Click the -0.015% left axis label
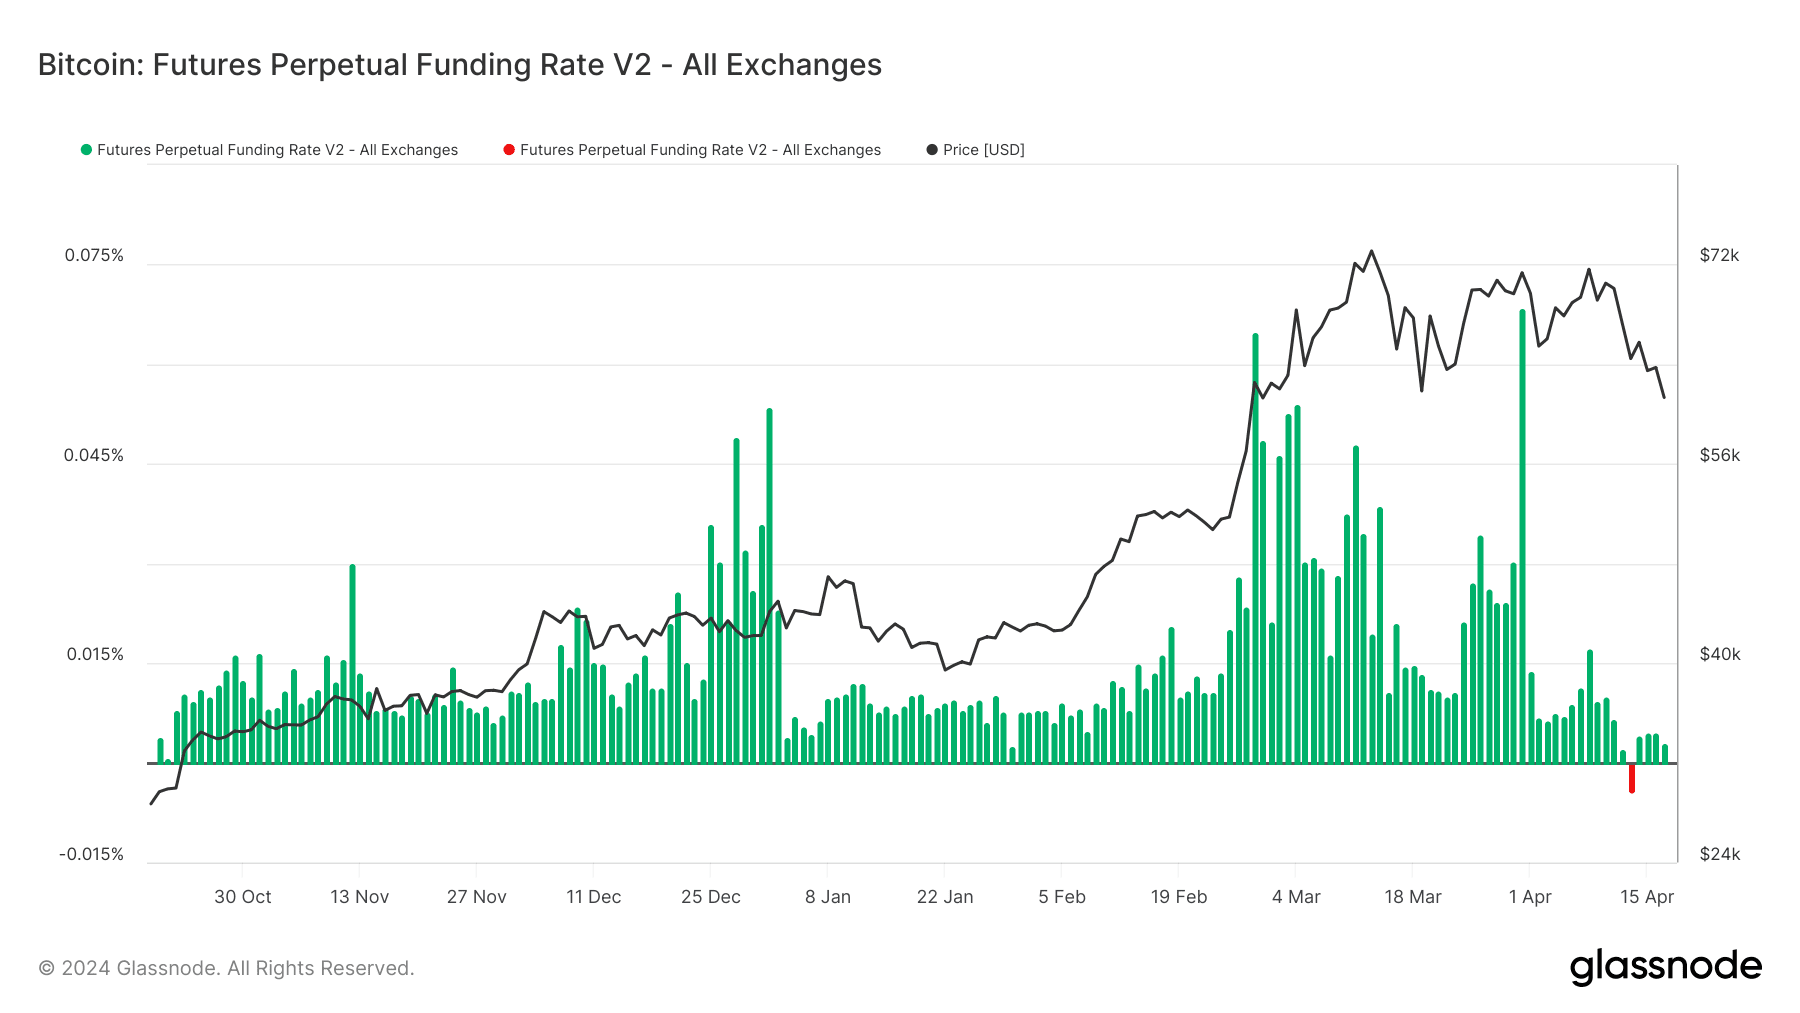Image resolution: width=1800 pixels, height=1013 pixels. point(91,854)
